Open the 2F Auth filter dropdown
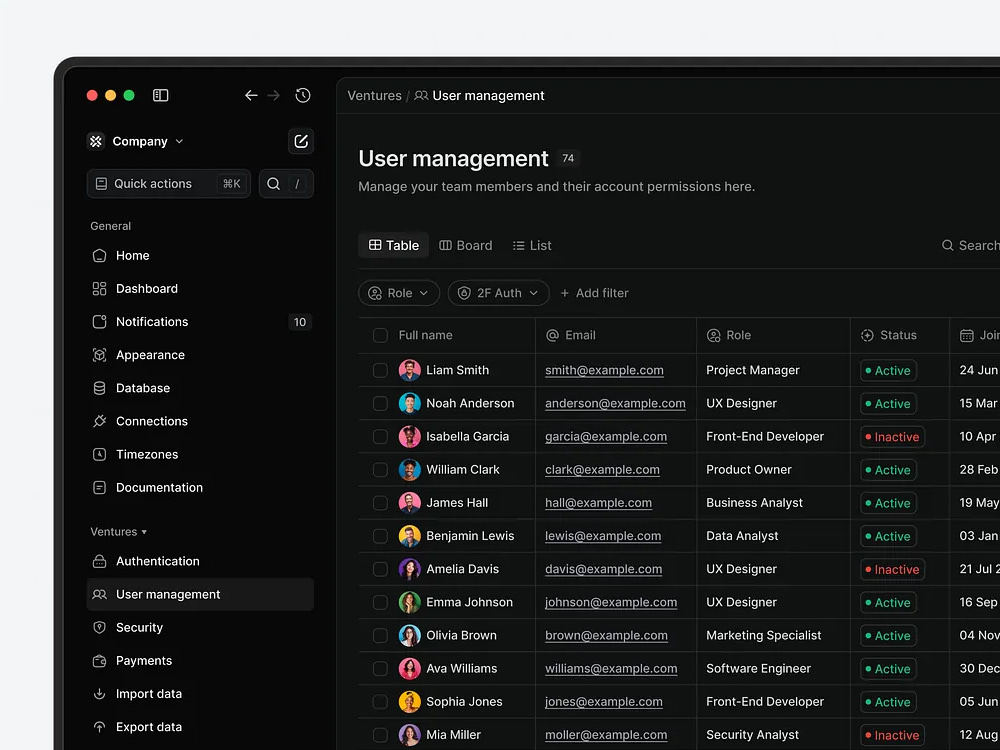The image size is (1000, 750). pyautogui.click(x=499, y=293)
